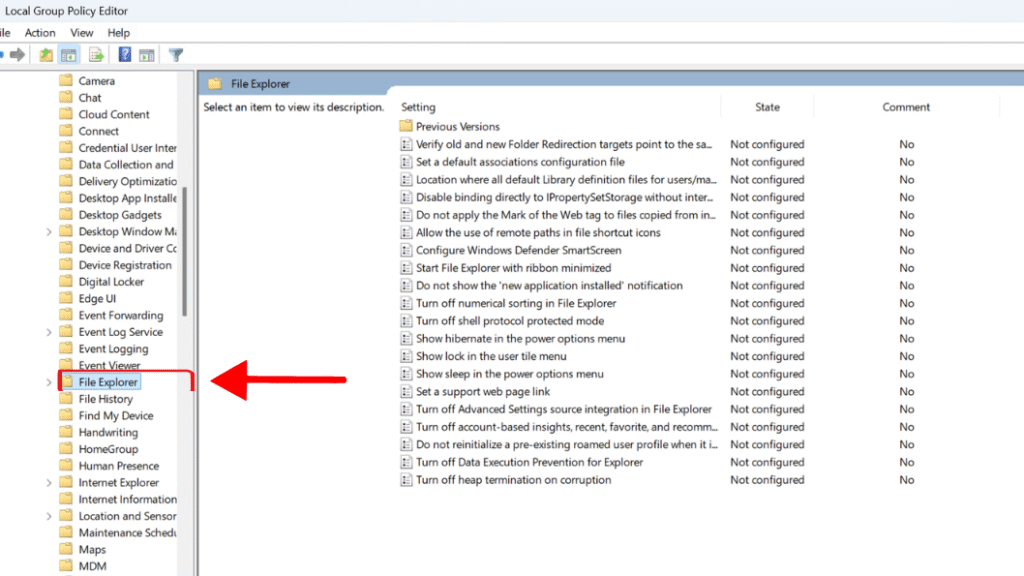Image resolution: width=1024 pixels, height=576 pixels.
Task: Select the Chat folder in tree
Action: [x=89, y=97]
